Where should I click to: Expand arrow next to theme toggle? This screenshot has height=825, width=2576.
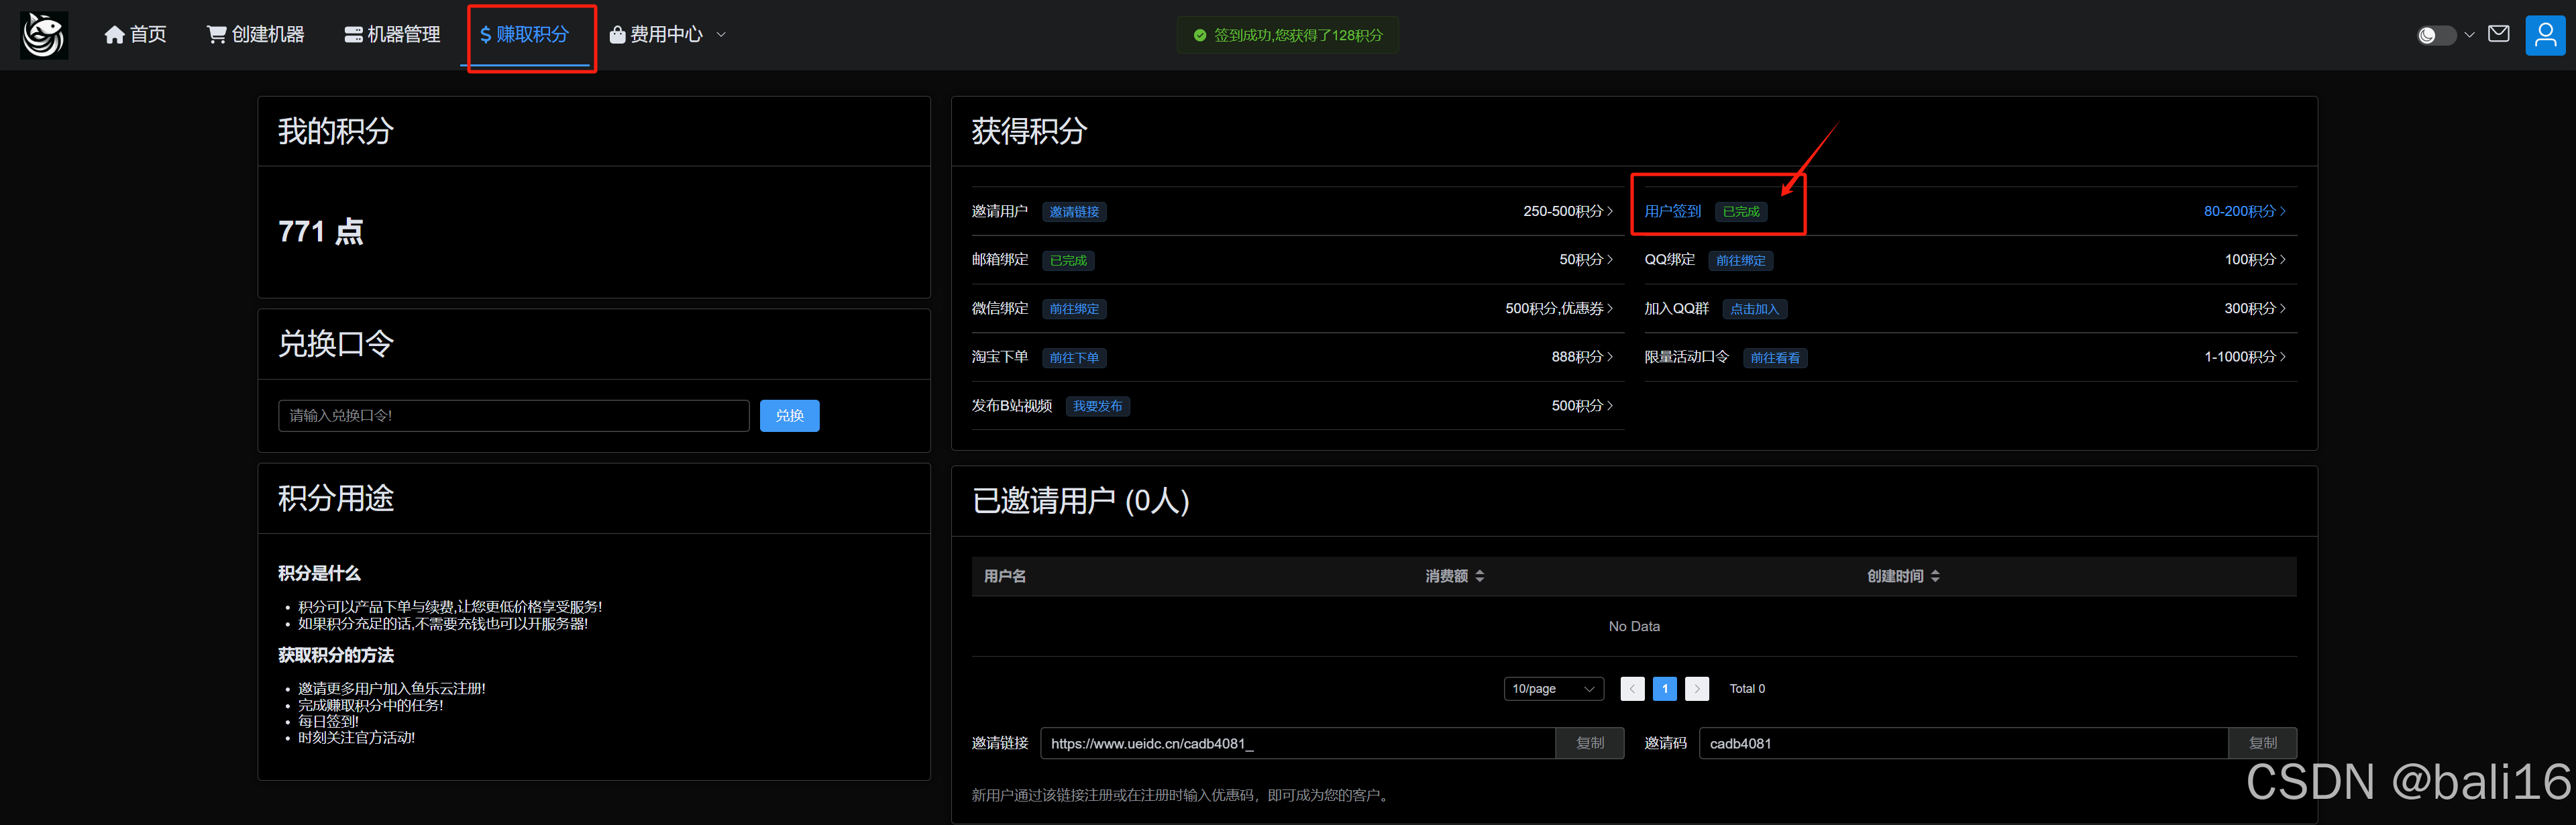coord(2469,35)
